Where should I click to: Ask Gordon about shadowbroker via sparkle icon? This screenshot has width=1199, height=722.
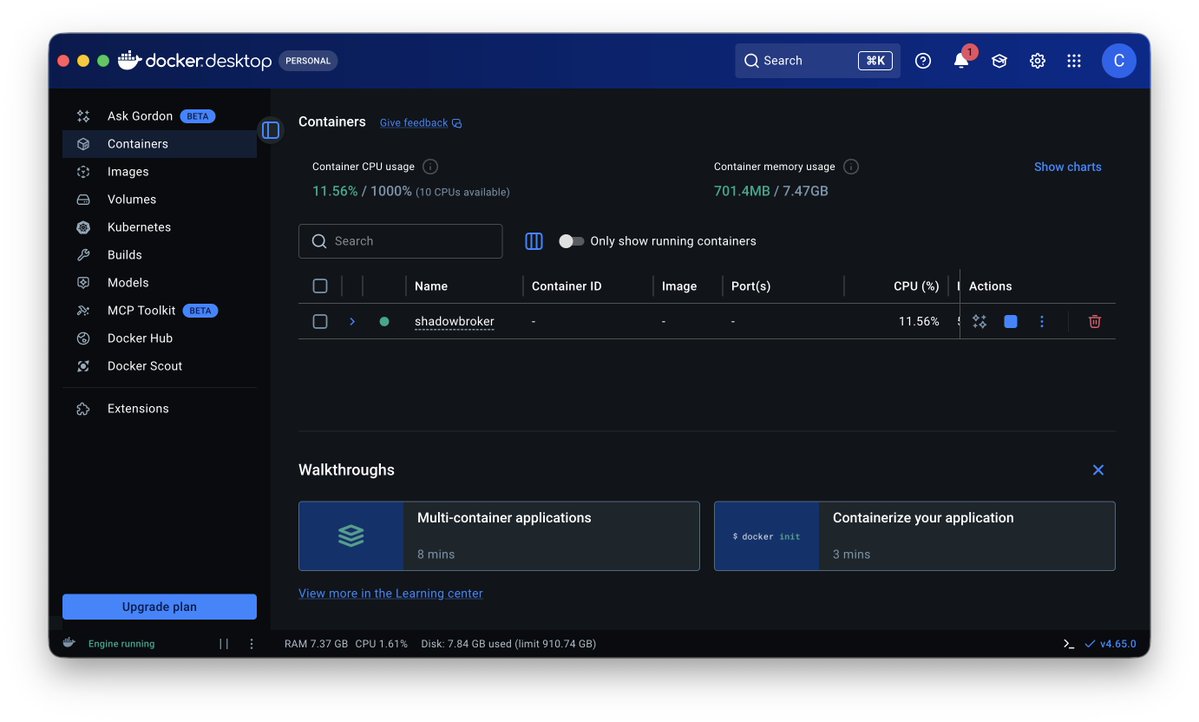point(980,321)
